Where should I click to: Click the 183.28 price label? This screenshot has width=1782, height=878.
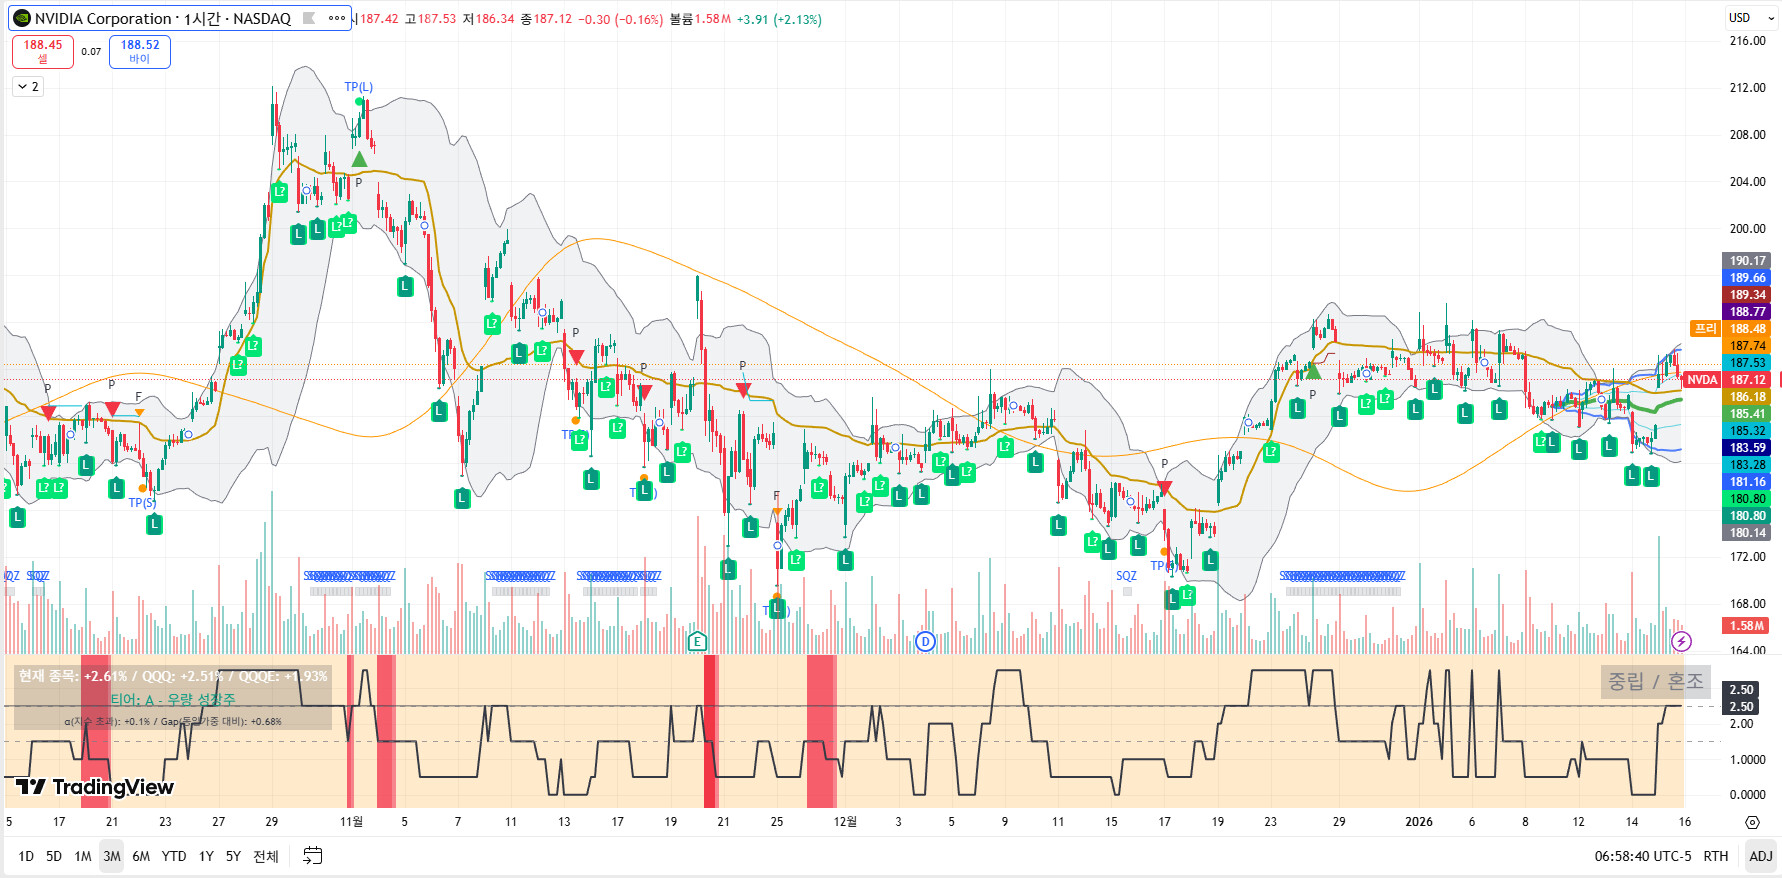pyautogui.click(x=1748, y=465)
